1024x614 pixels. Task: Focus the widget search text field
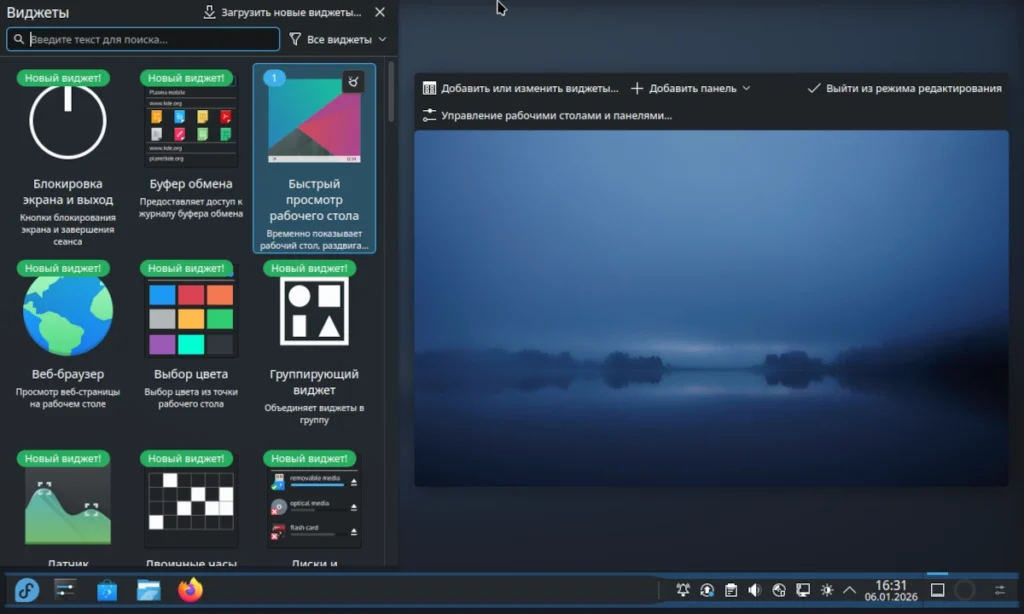point(143,39)
